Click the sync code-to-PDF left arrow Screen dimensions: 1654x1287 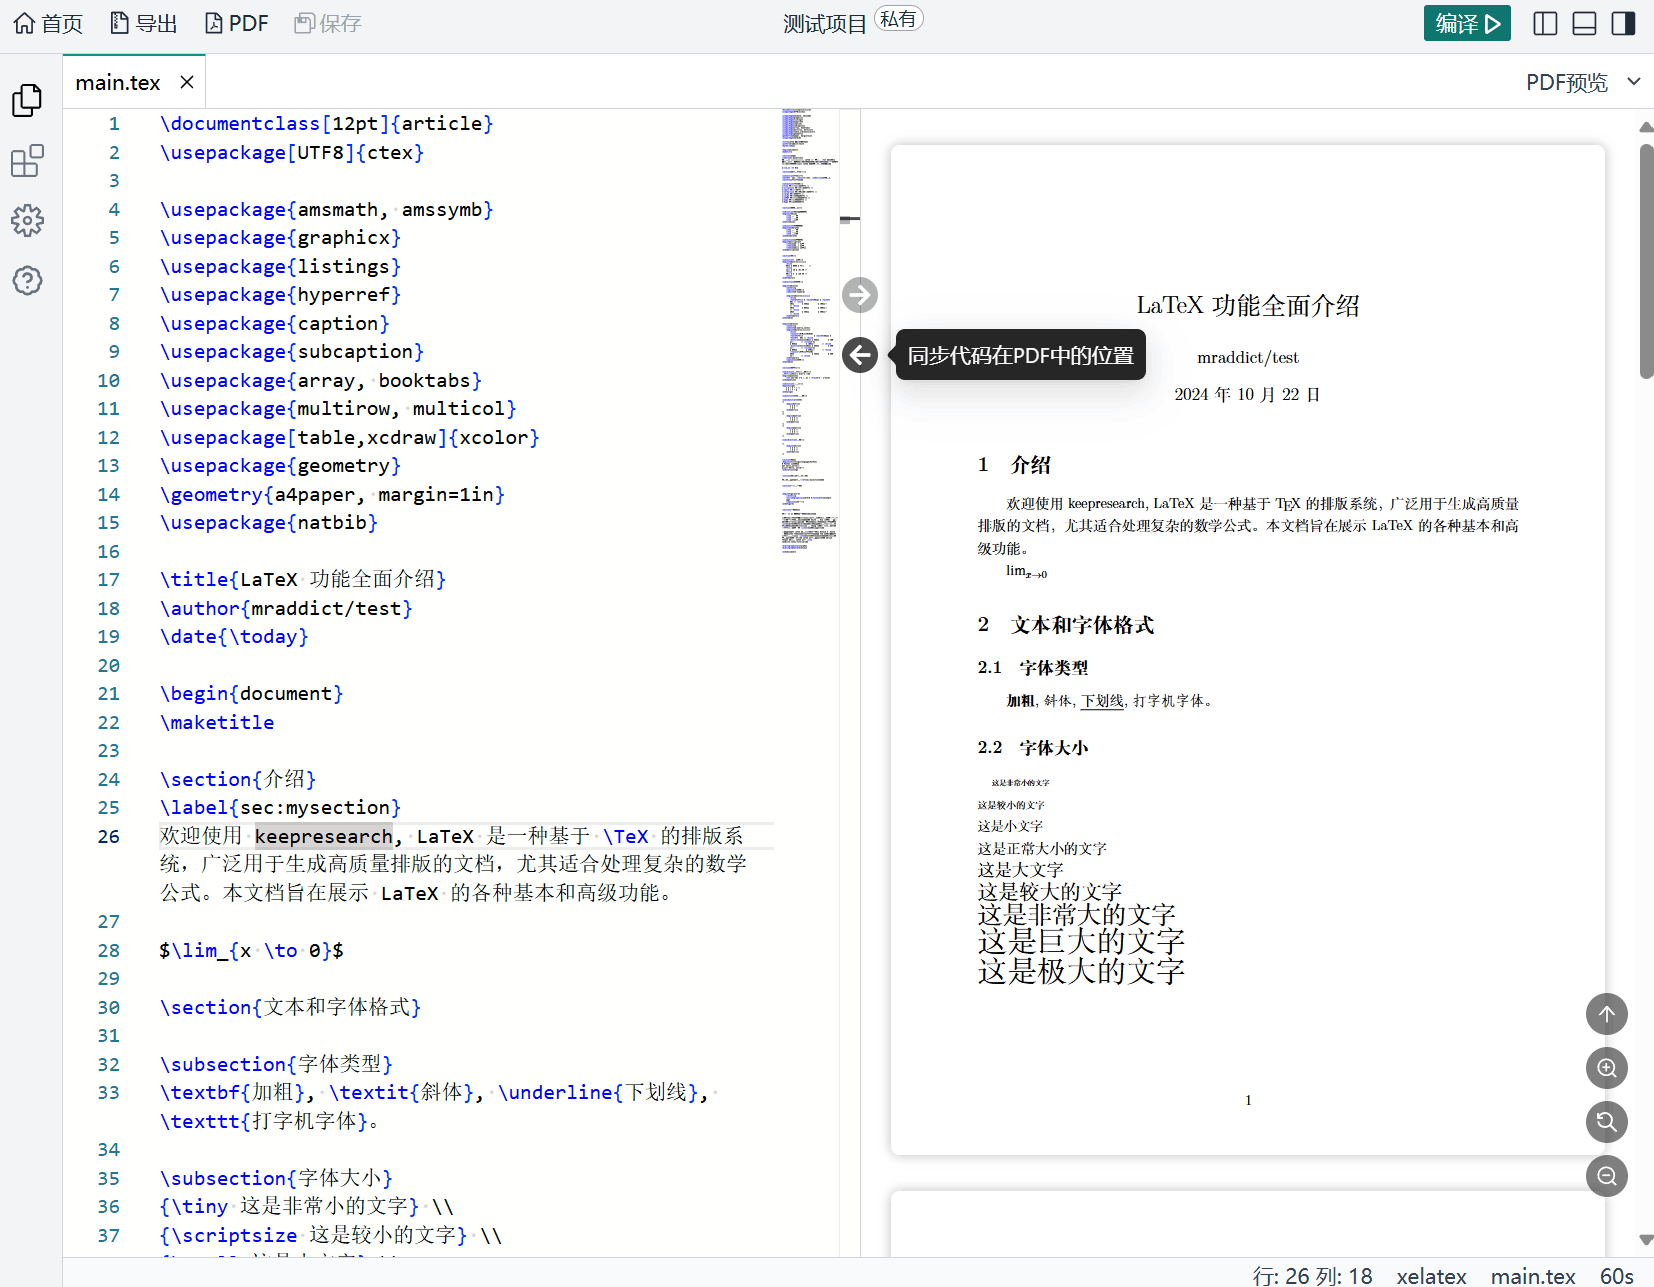[x=859, y=355]
